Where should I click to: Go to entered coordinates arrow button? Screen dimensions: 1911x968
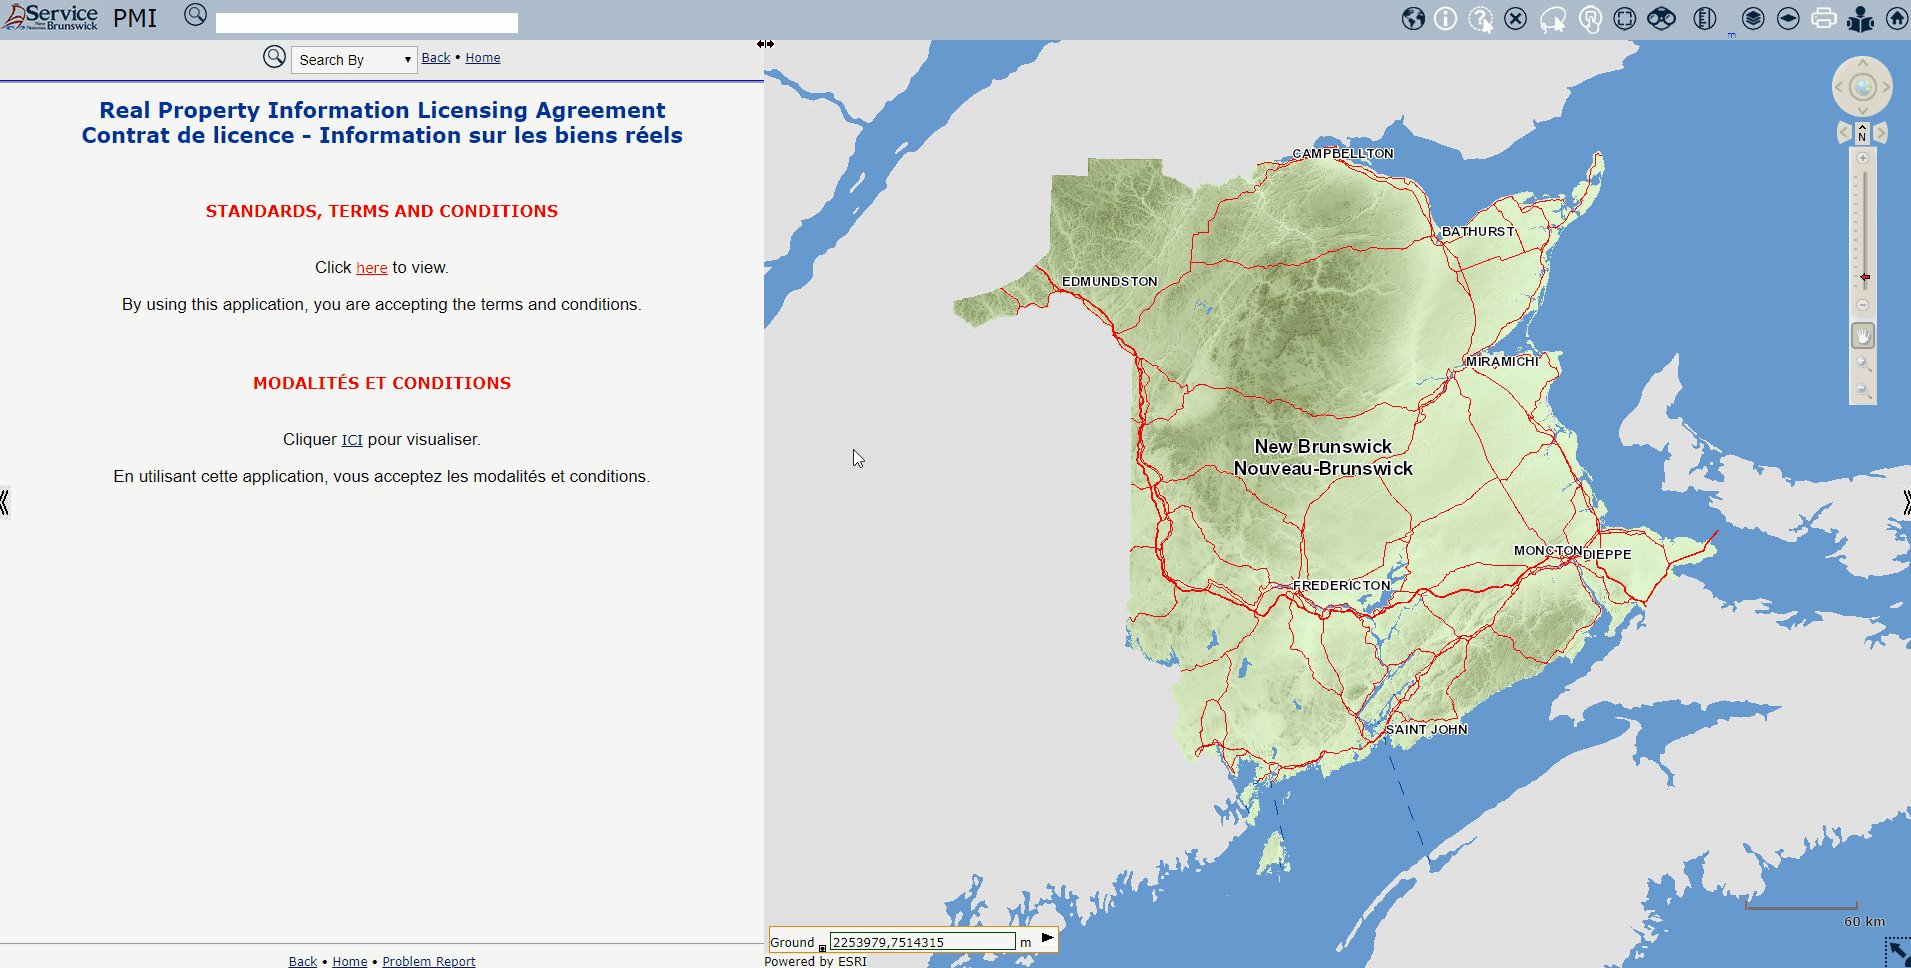click(x=1047, y=938)
